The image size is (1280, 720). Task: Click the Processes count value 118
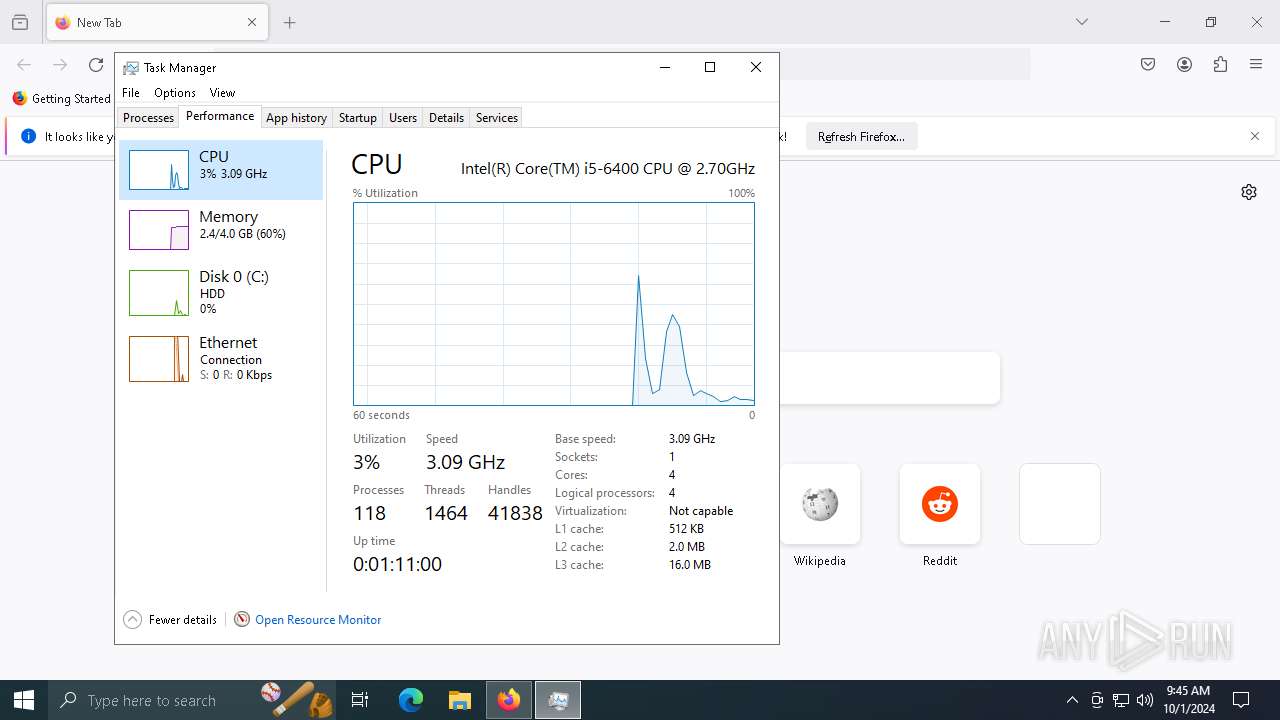coord(369,513)
